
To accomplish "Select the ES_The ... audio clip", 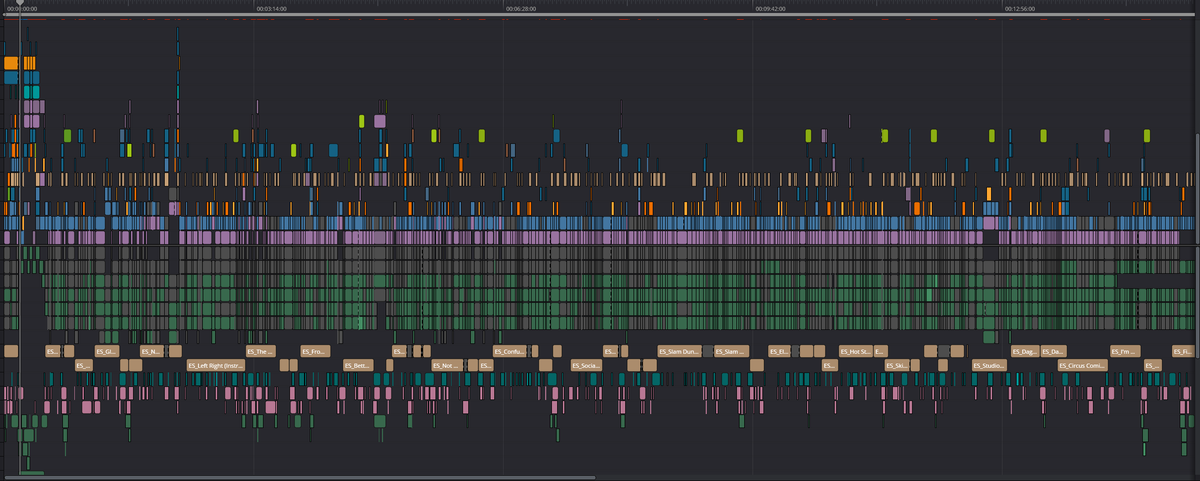I will [x=259, y=352].
